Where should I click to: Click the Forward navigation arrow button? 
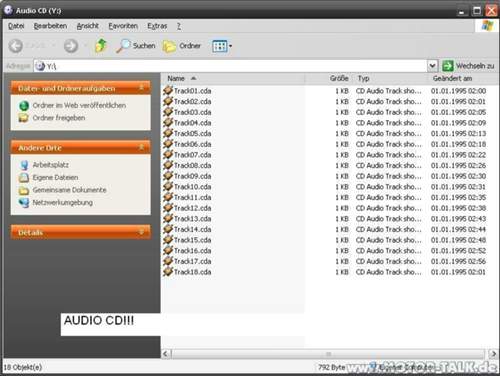point(71,46)
